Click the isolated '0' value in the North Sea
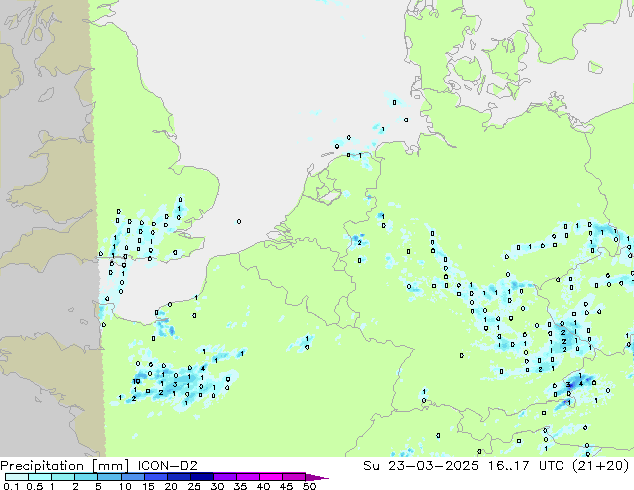Image resolution: width=634 pixels, height=490 pixels. 239,222
